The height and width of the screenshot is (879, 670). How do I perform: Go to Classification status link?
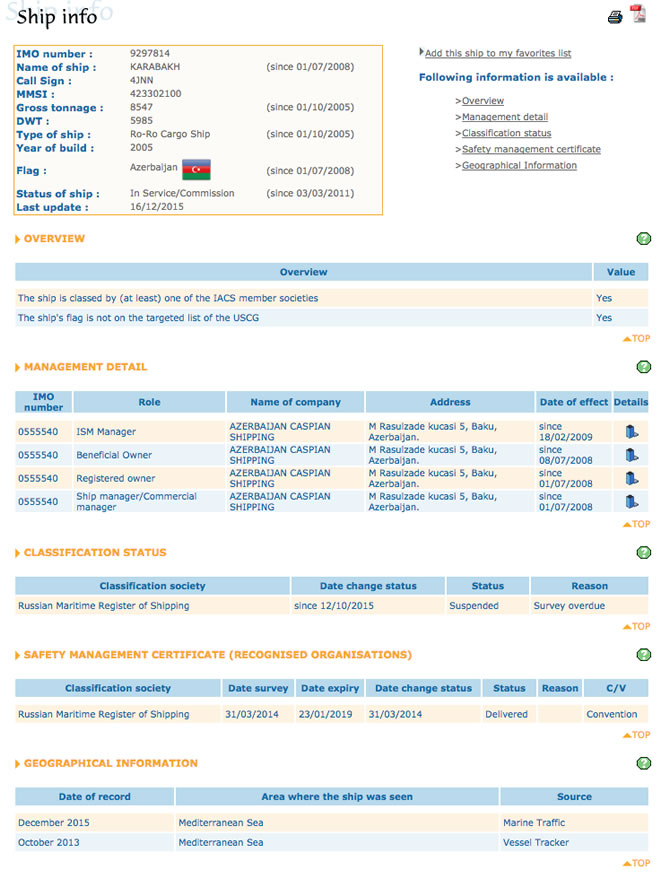506,133
